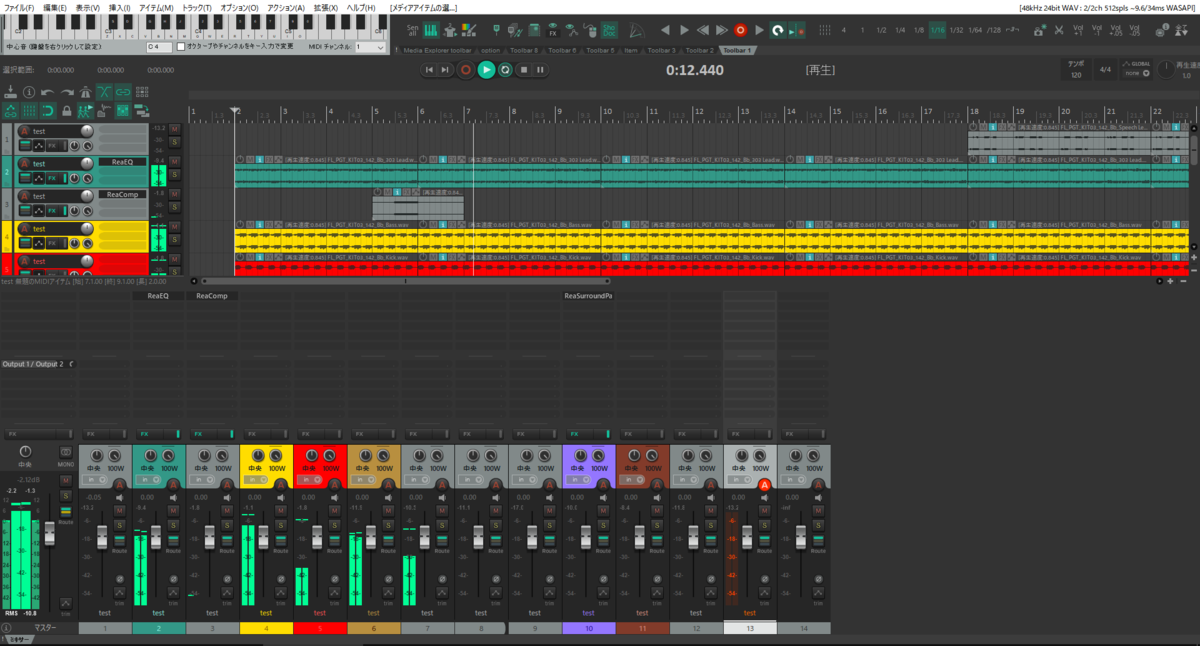The width and height of the screenshot is (1200, 646).
Task: Click the Undo arrow icon
Action: 47,92
